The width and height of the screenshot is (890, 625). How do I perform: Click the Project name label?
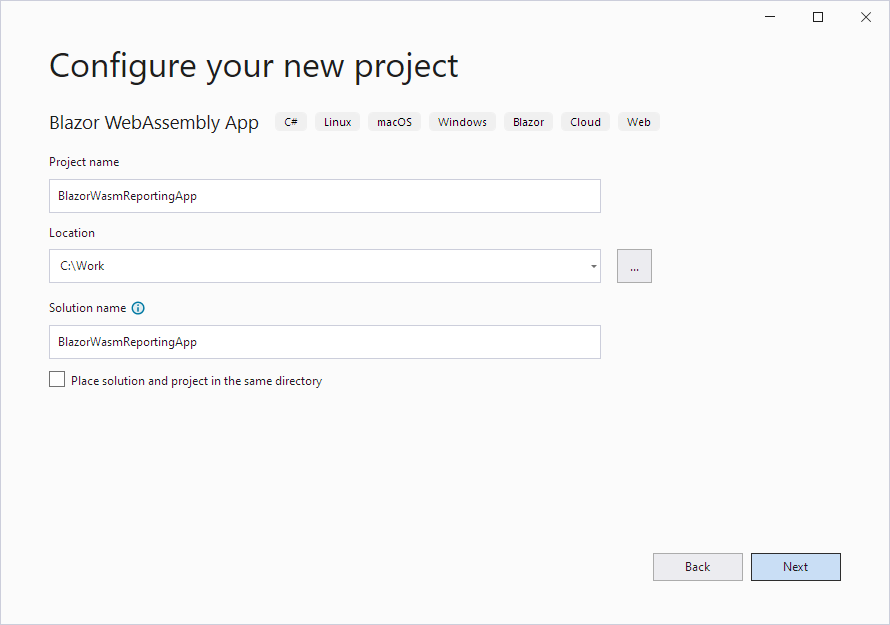pos(84,162)
